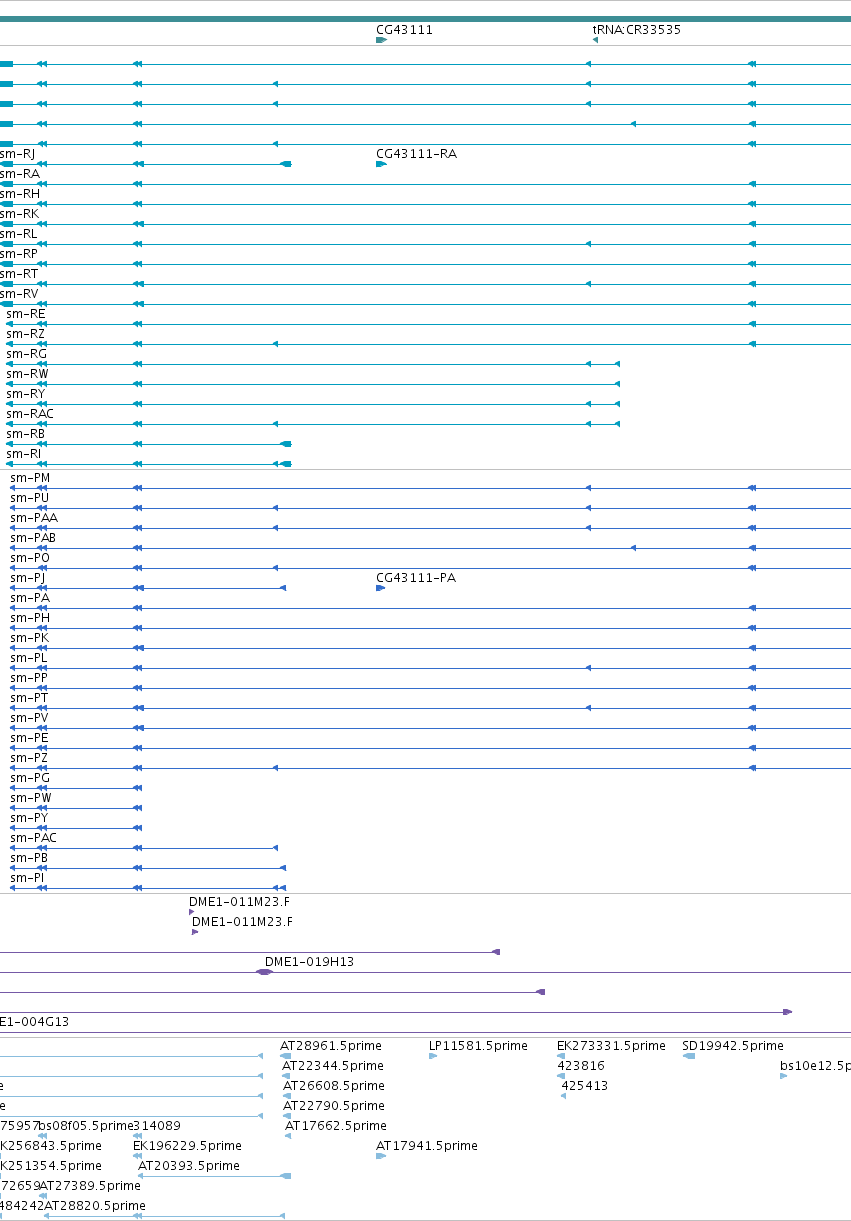This screenshot has height=1221, width=851.
Task: Select the sm-PAC protein label
Action: pos(34,838)
